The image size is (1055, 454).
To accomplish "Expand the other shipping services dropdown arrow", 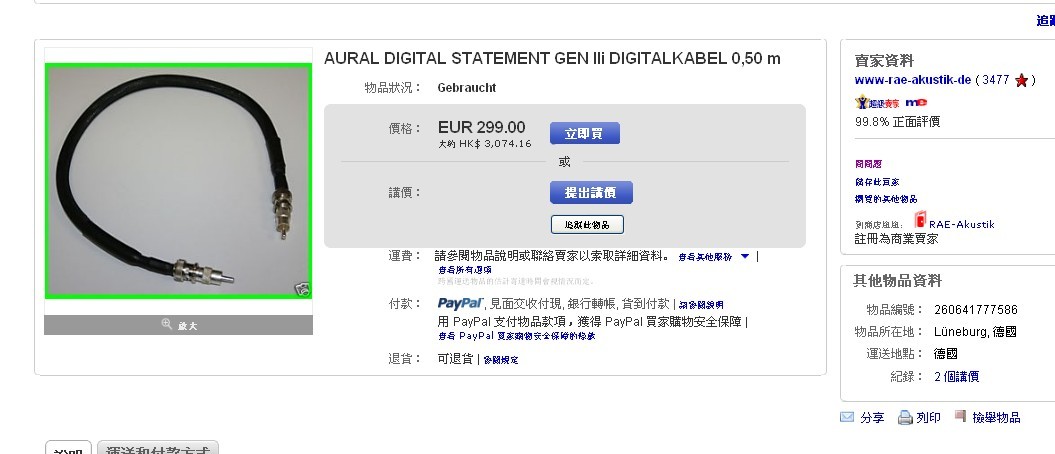I will click(x=745, y=256).
